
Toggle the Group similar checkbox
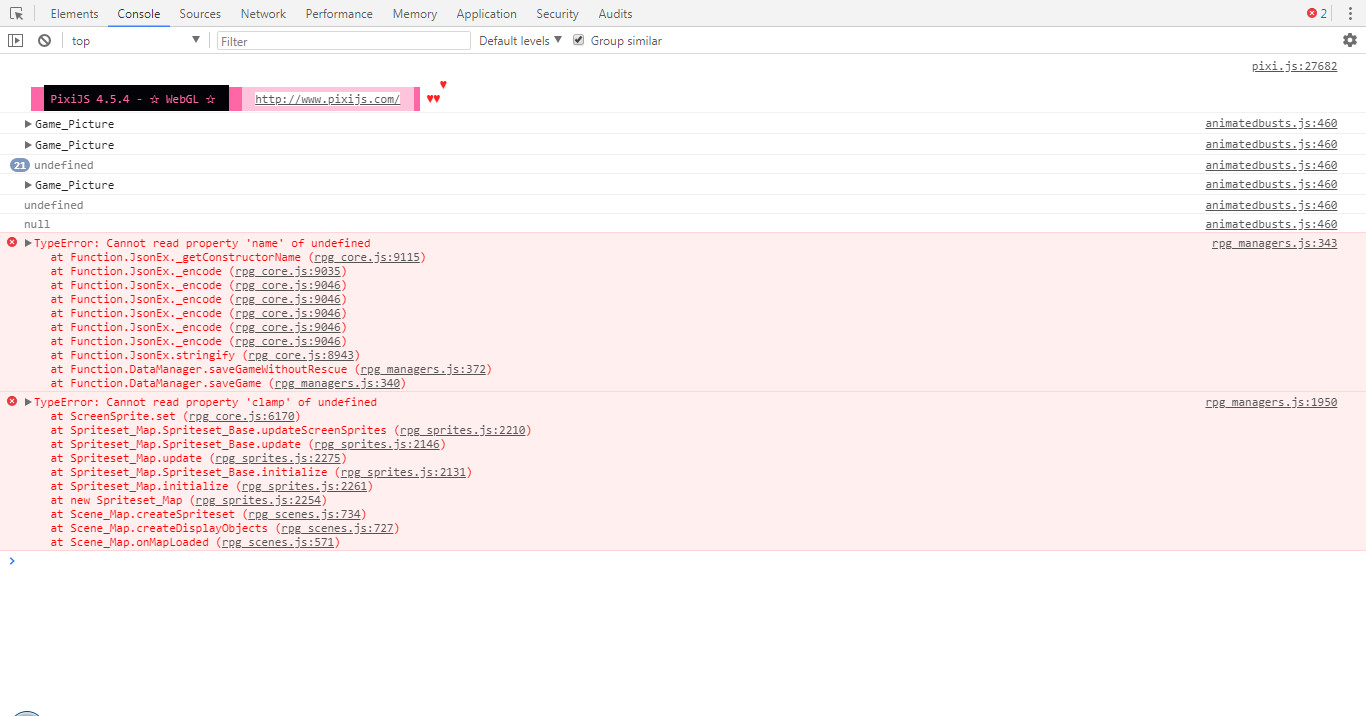[x=578, y=40]
